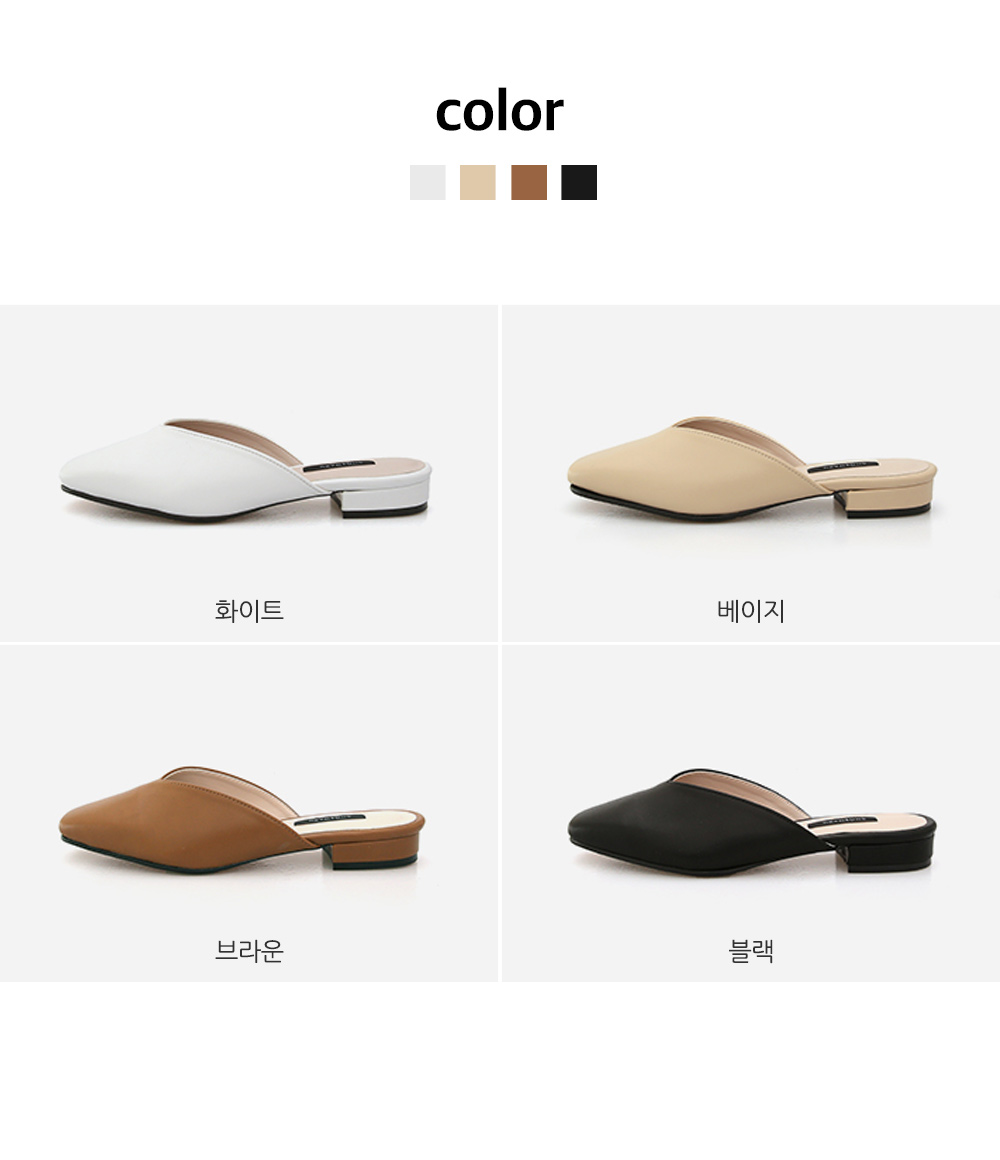Click the 베이지 label
This screenshot has width=1000, height=1160.
[x=751, y=610]
